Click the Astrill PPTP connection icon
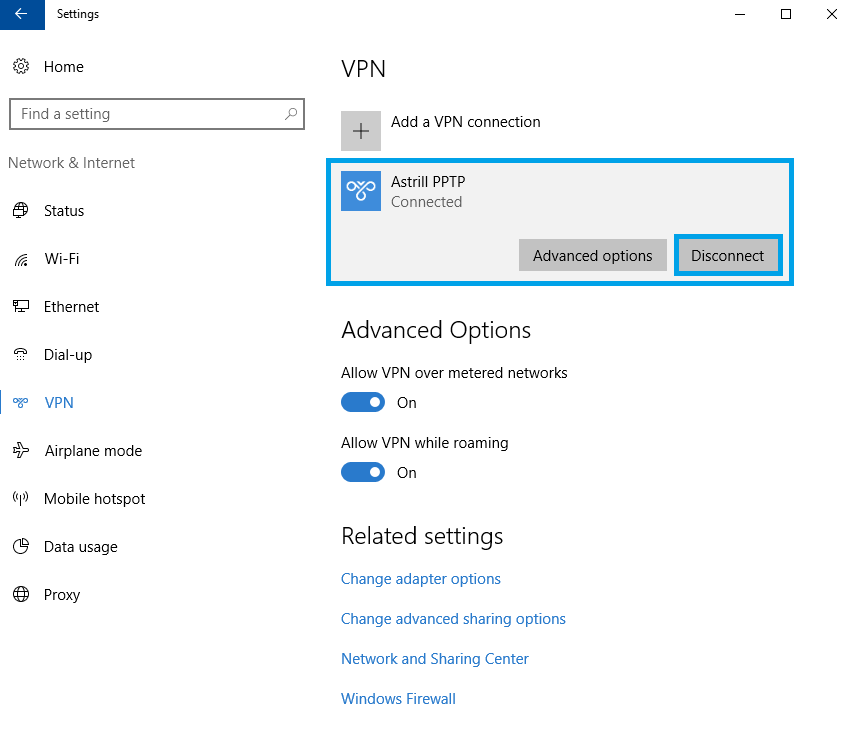The image size is (851, 730). pyautogui.click(x=361, y=191)
